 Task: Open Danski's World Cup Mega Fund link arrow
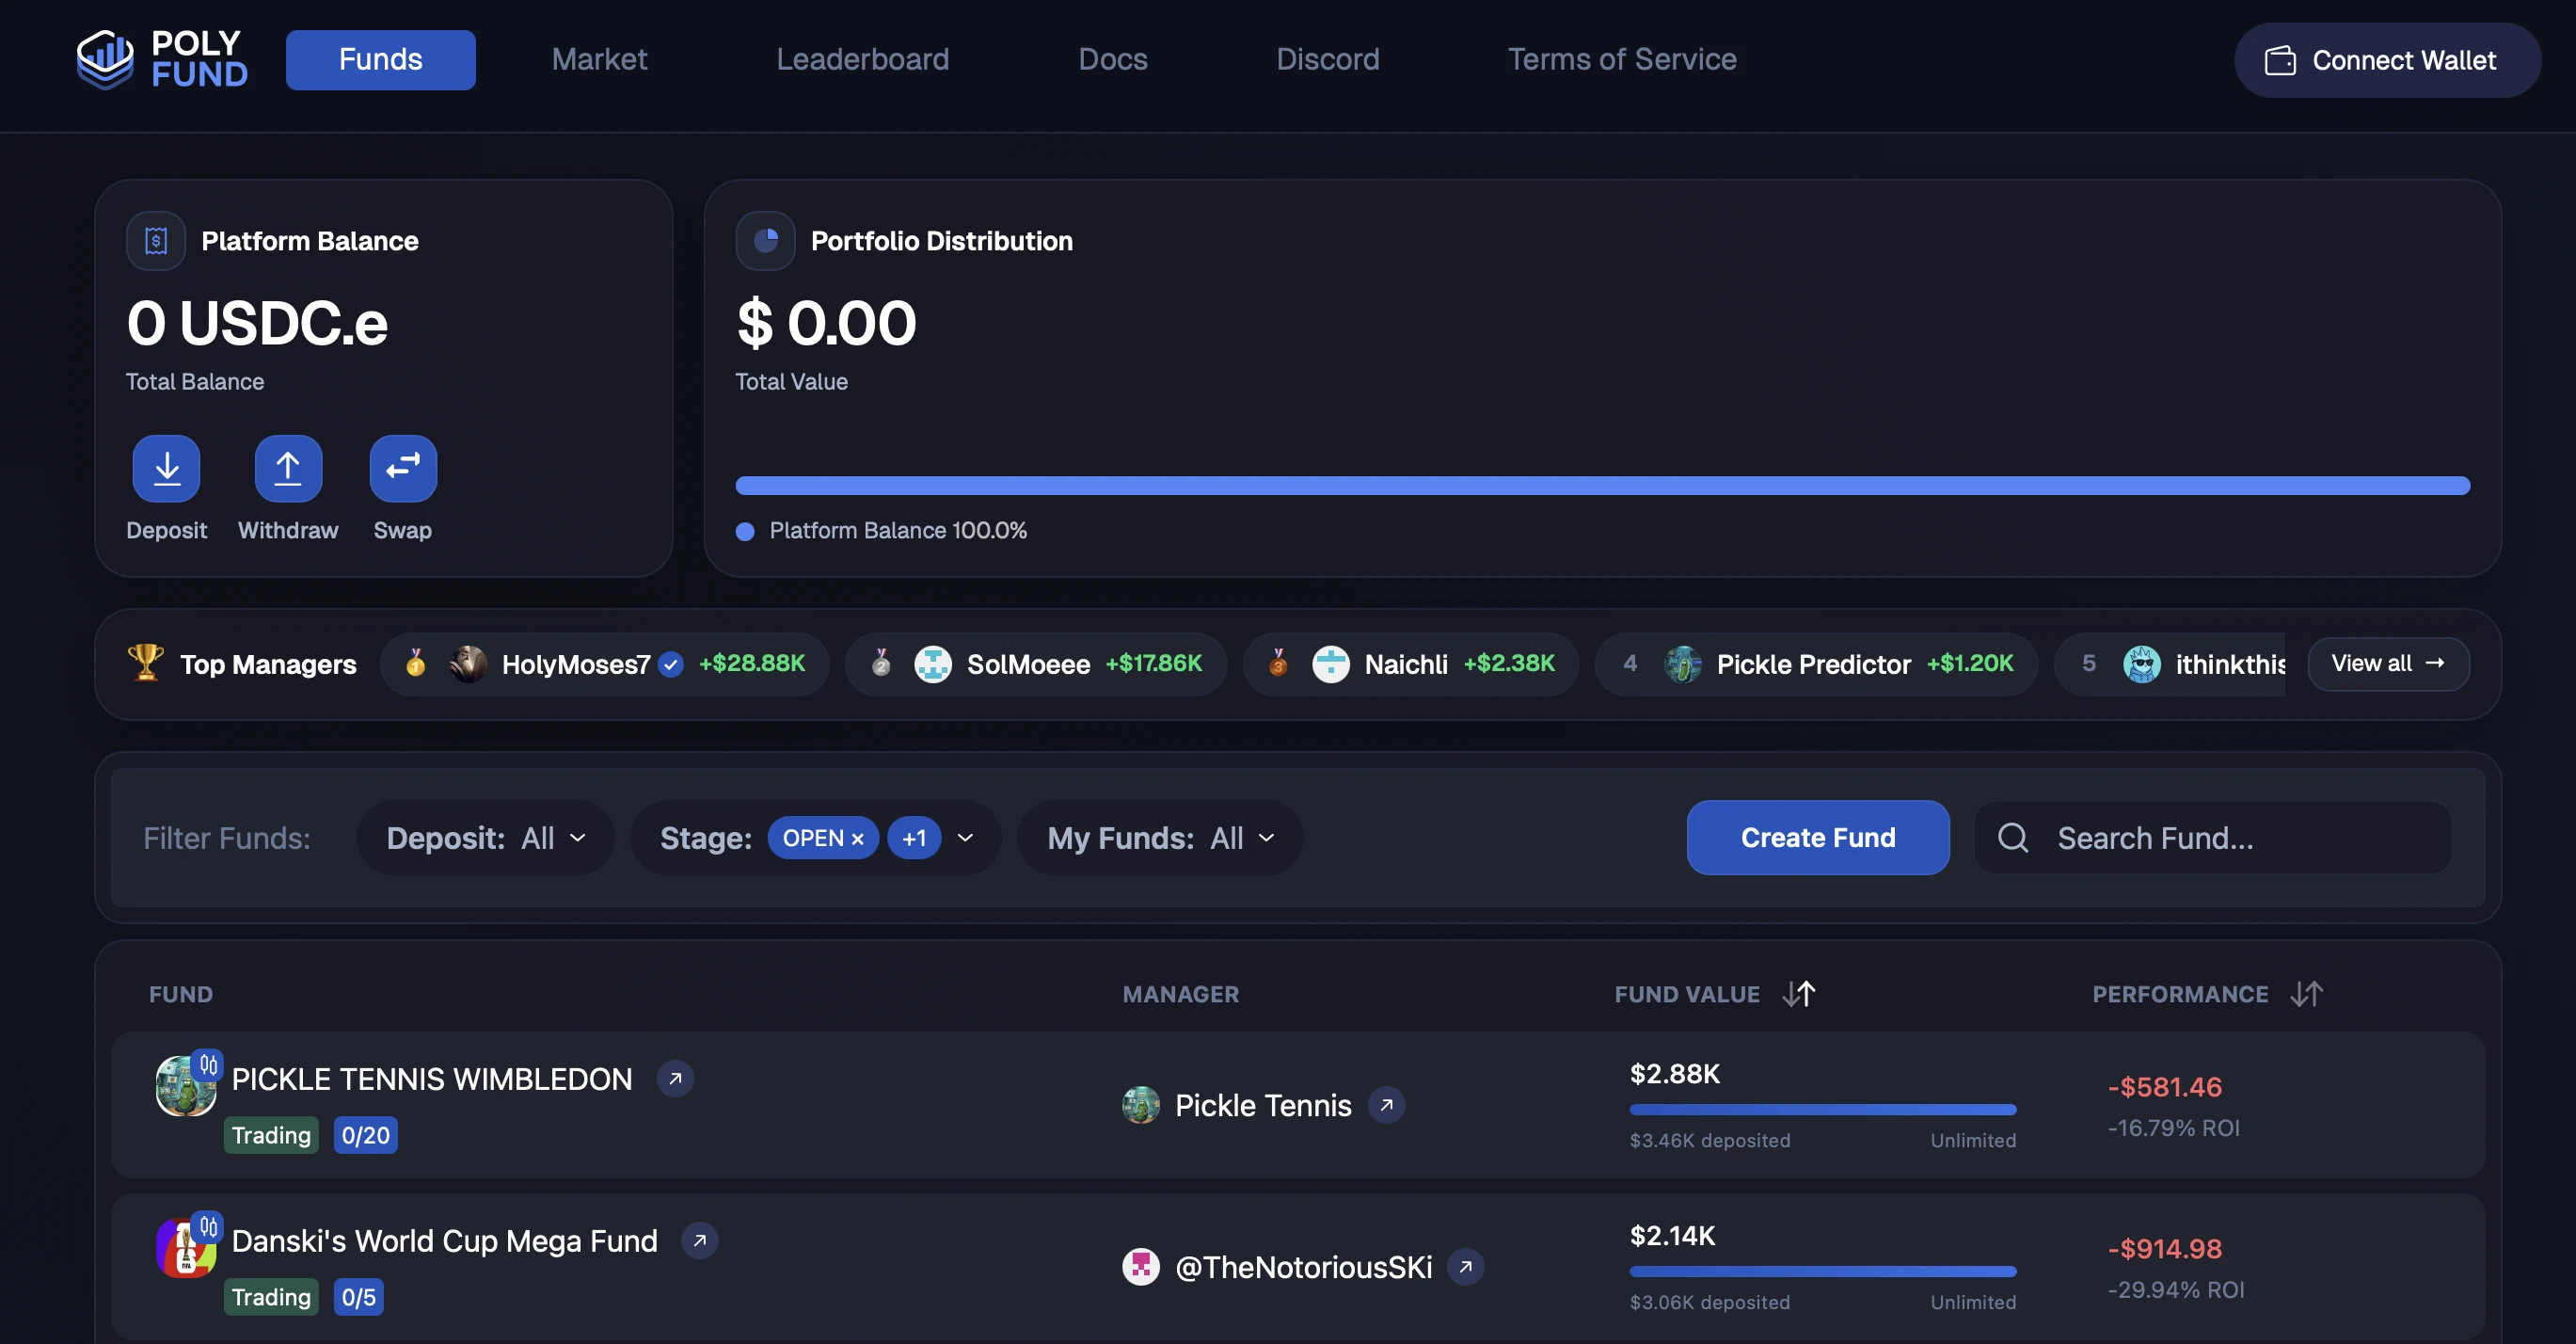[699, 1241]
